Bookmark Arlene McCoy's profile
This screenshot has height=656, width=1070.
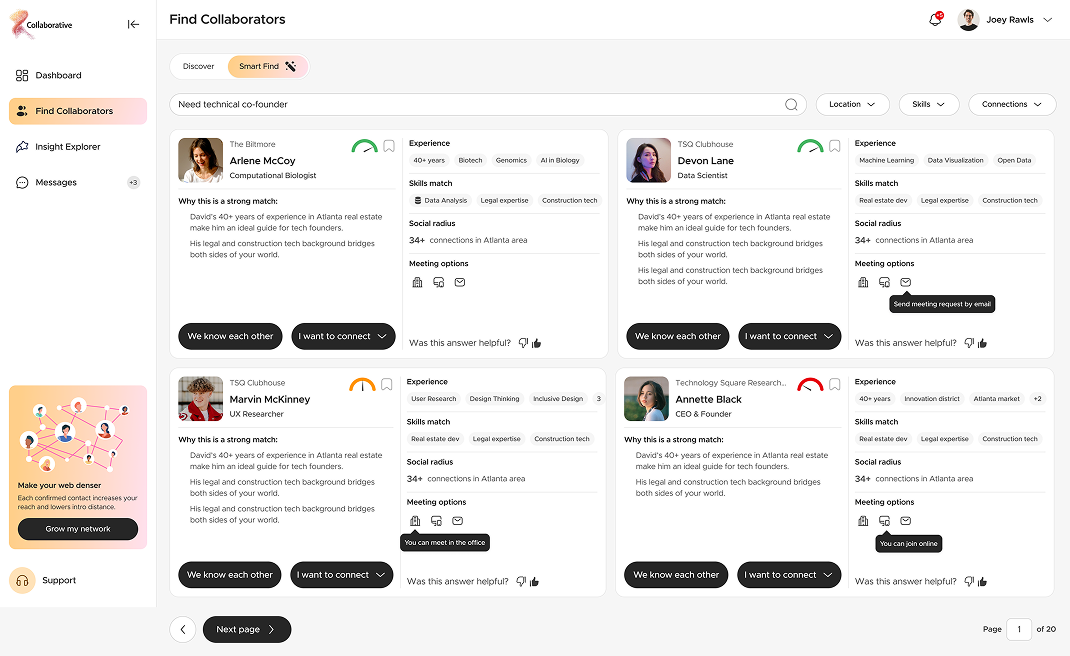click(x=388, y=145)
